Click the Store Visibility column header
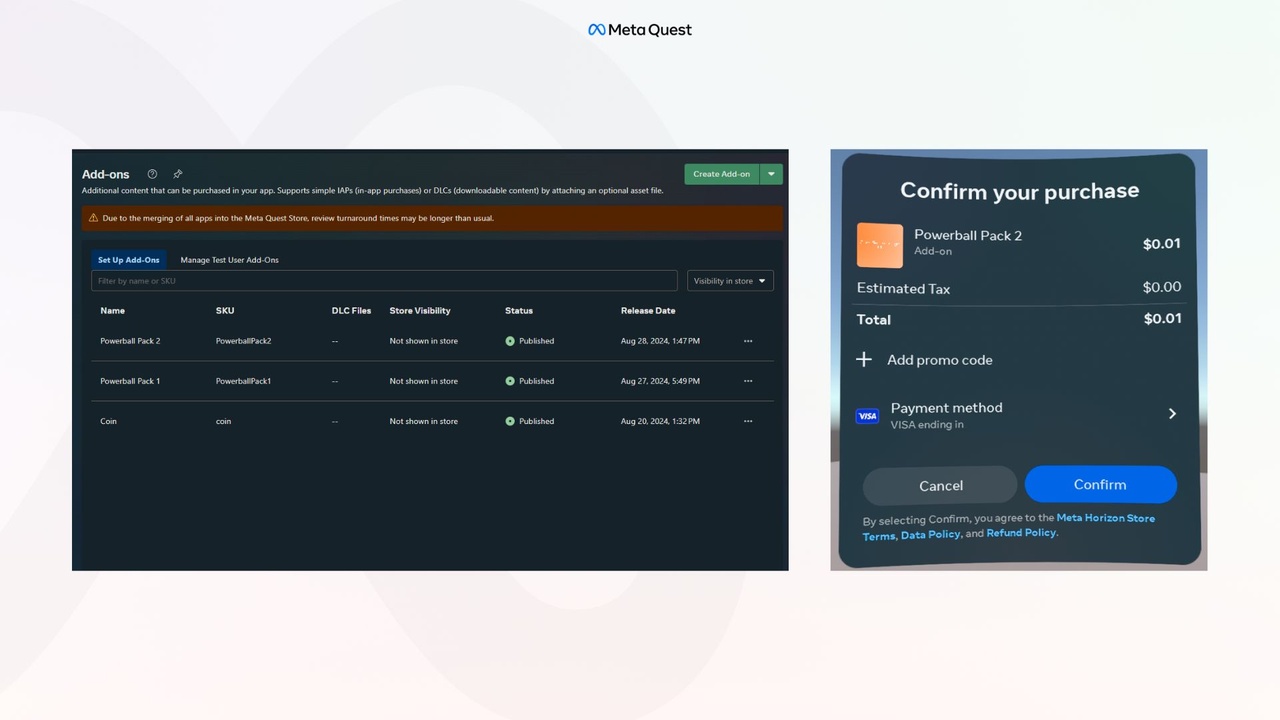This screenshot has width=1280, height=720. click(x=420, y=311)
